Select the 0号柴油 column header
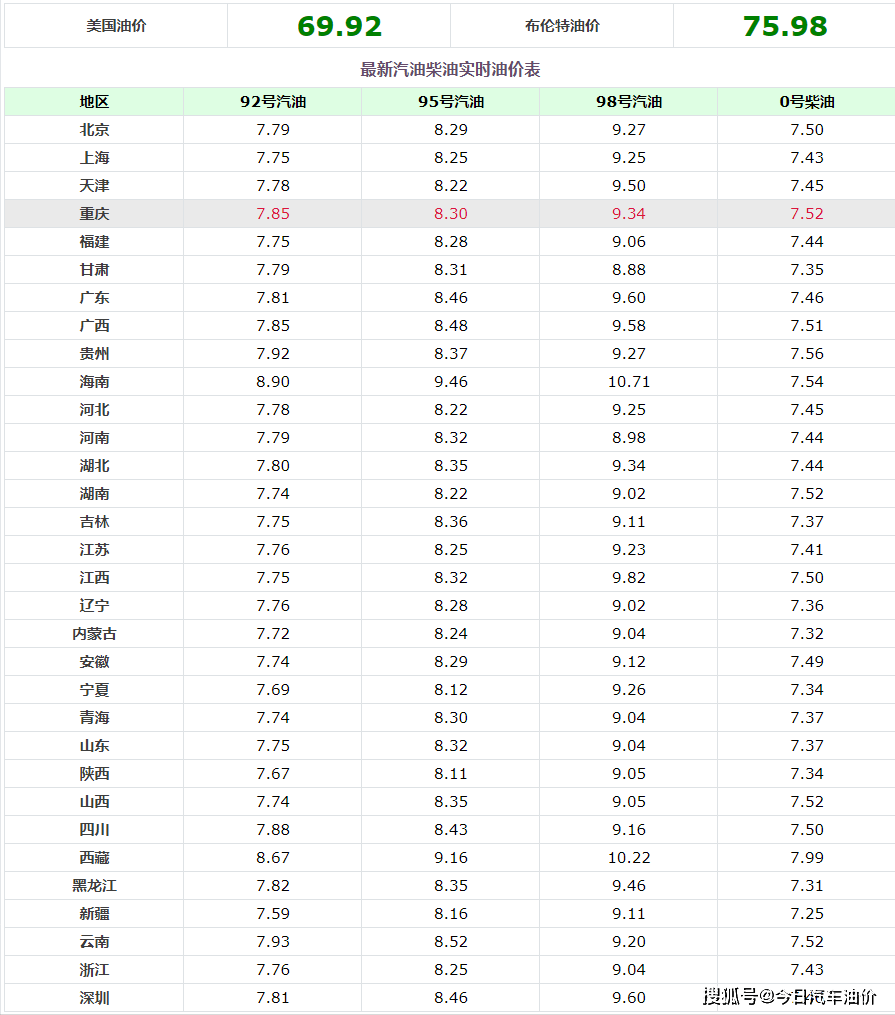The width and height of the screenshot is (895, 1015). coord(806,102)
